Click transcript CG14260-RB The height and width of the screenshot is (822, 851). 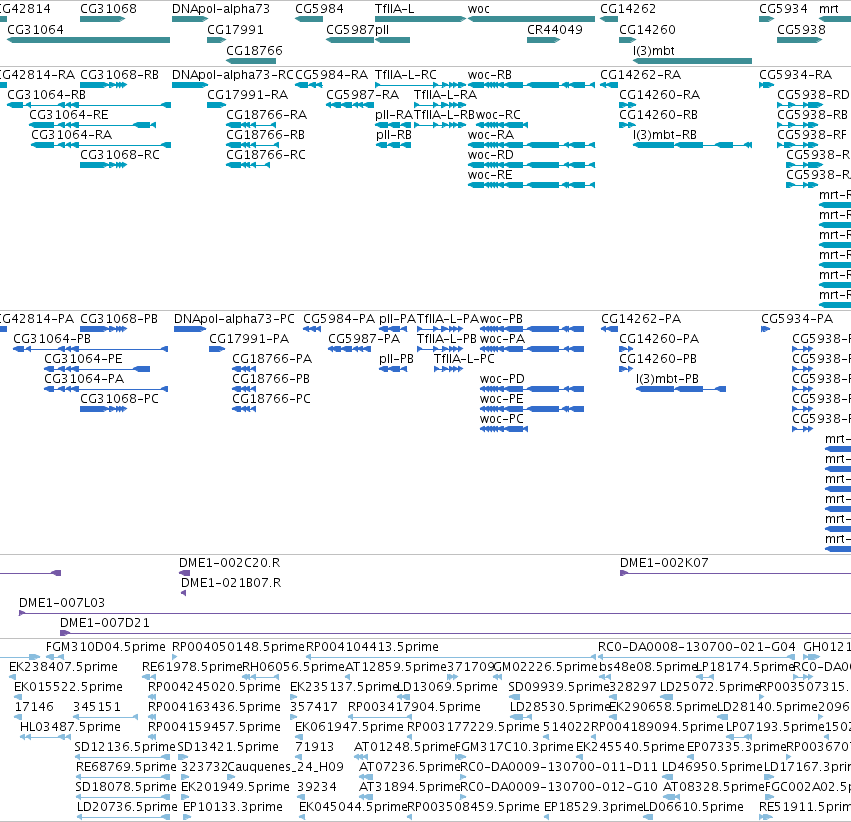click(627, 125)
